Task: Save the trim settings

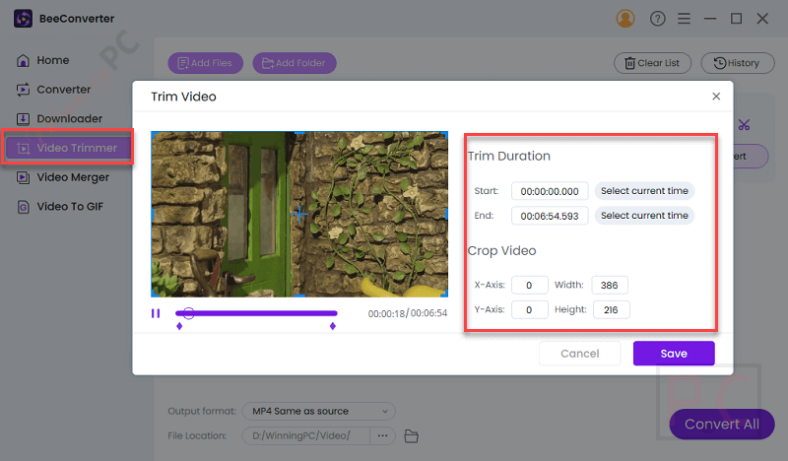Action: (x=674, y=353)
